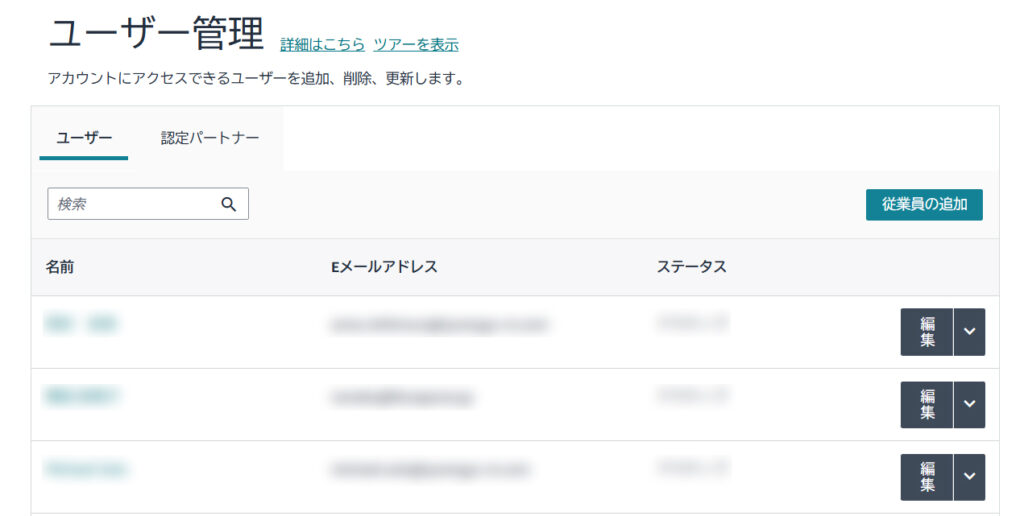Switch to the ユーザー tab
The width and height of the screenshot is (1024, 516).
(84, 138)
